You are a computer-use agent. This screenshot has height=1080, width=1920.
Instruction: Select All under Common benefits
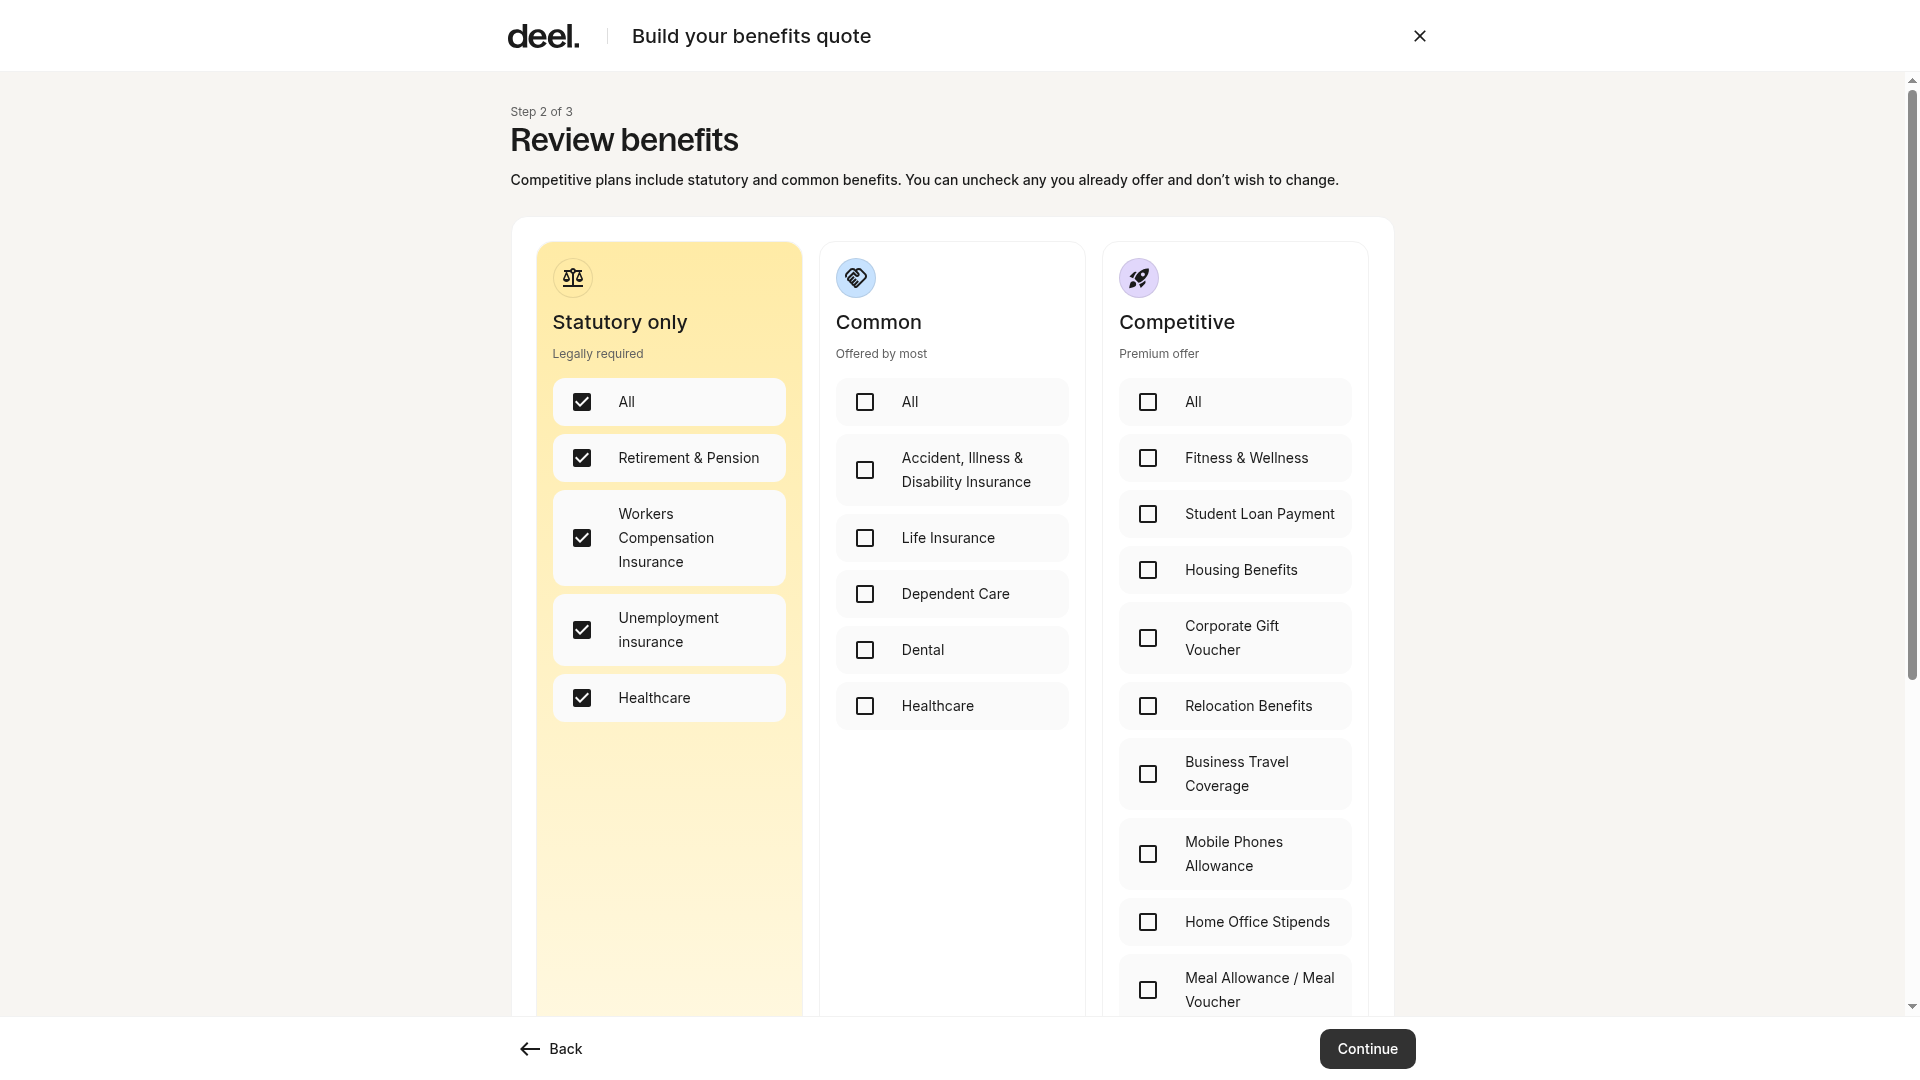coord(865,402)
